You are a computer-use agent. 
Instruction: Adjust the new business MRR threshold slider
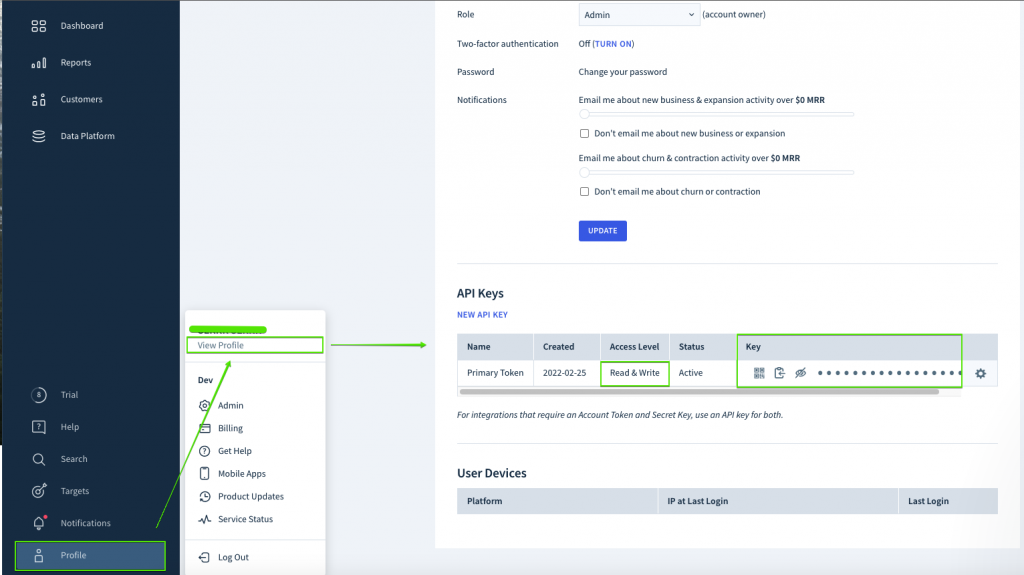[x=585, y=114]
